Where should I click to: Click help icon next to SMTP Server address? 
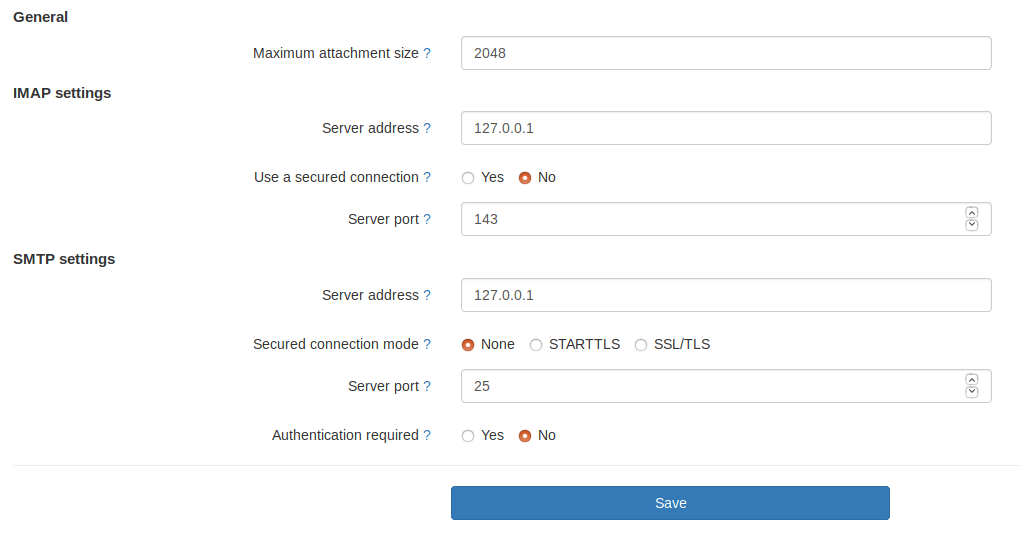(427, 295)
